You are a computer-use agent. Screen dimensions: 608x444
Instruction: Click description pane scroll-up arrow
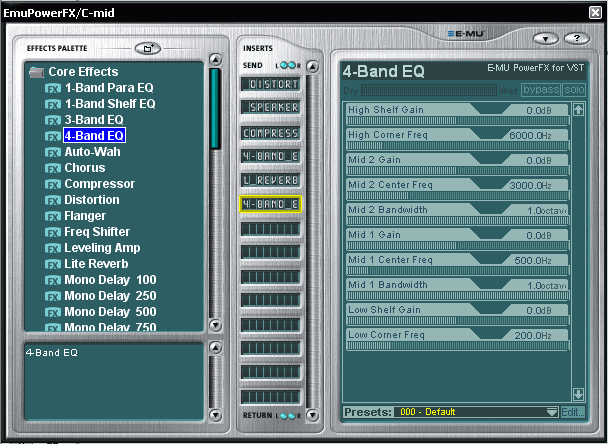coord(215,347)
